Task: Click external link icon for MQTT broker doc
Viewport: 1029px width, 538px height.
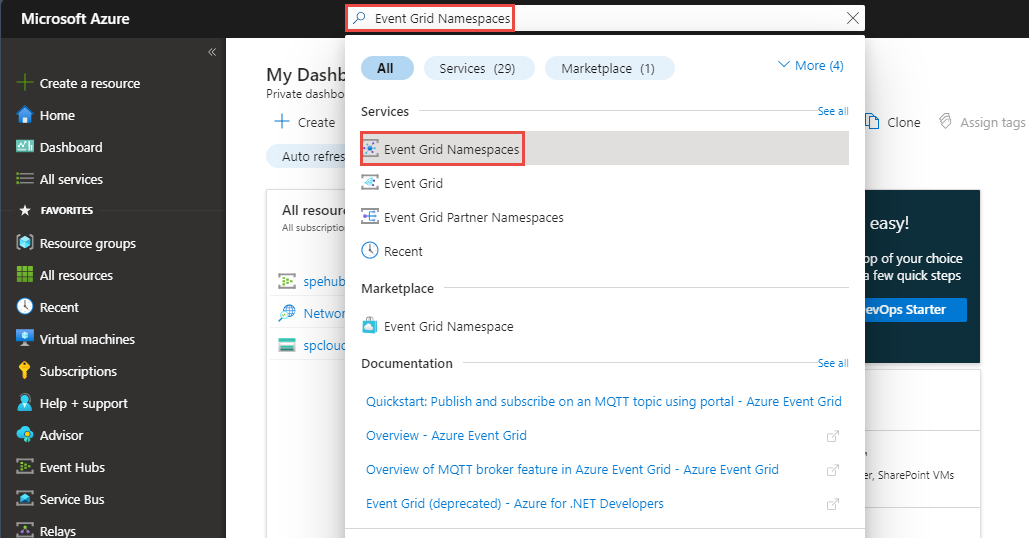Action: (x=833, y=470)
